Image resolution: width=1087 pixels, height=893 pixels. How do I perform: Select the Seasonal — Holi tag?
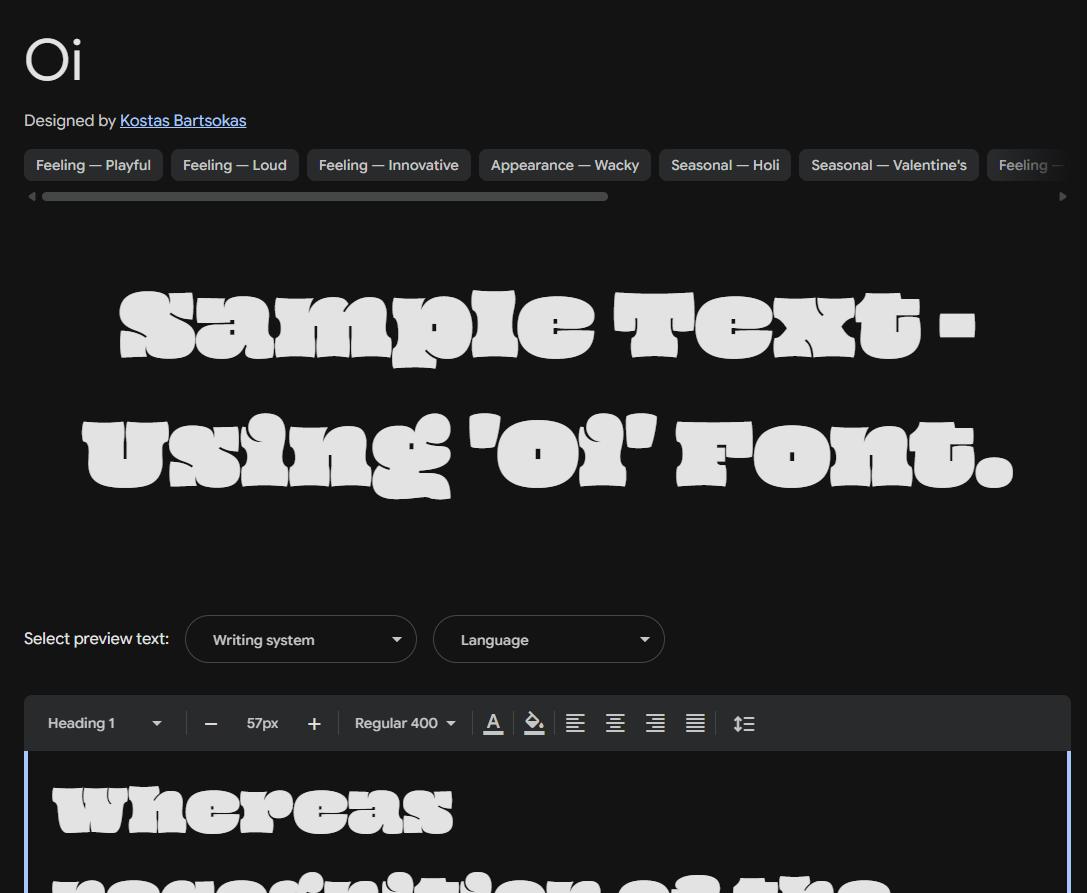[x=725, y=165]
